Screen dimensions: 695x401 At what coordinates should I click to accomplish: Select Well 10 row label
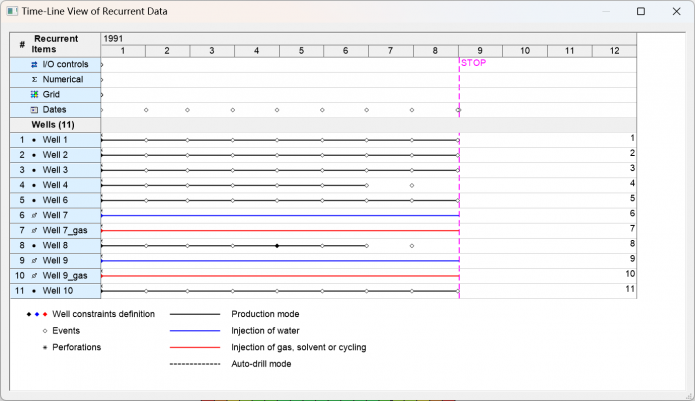[58, 290]
